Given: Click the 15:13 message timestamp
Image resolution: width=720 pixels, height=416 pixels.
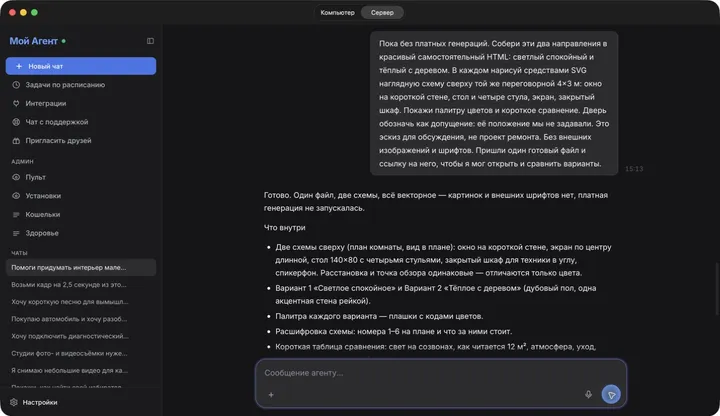Looking at the screenshot, I should pyautogui.click(x=634, y=169).
